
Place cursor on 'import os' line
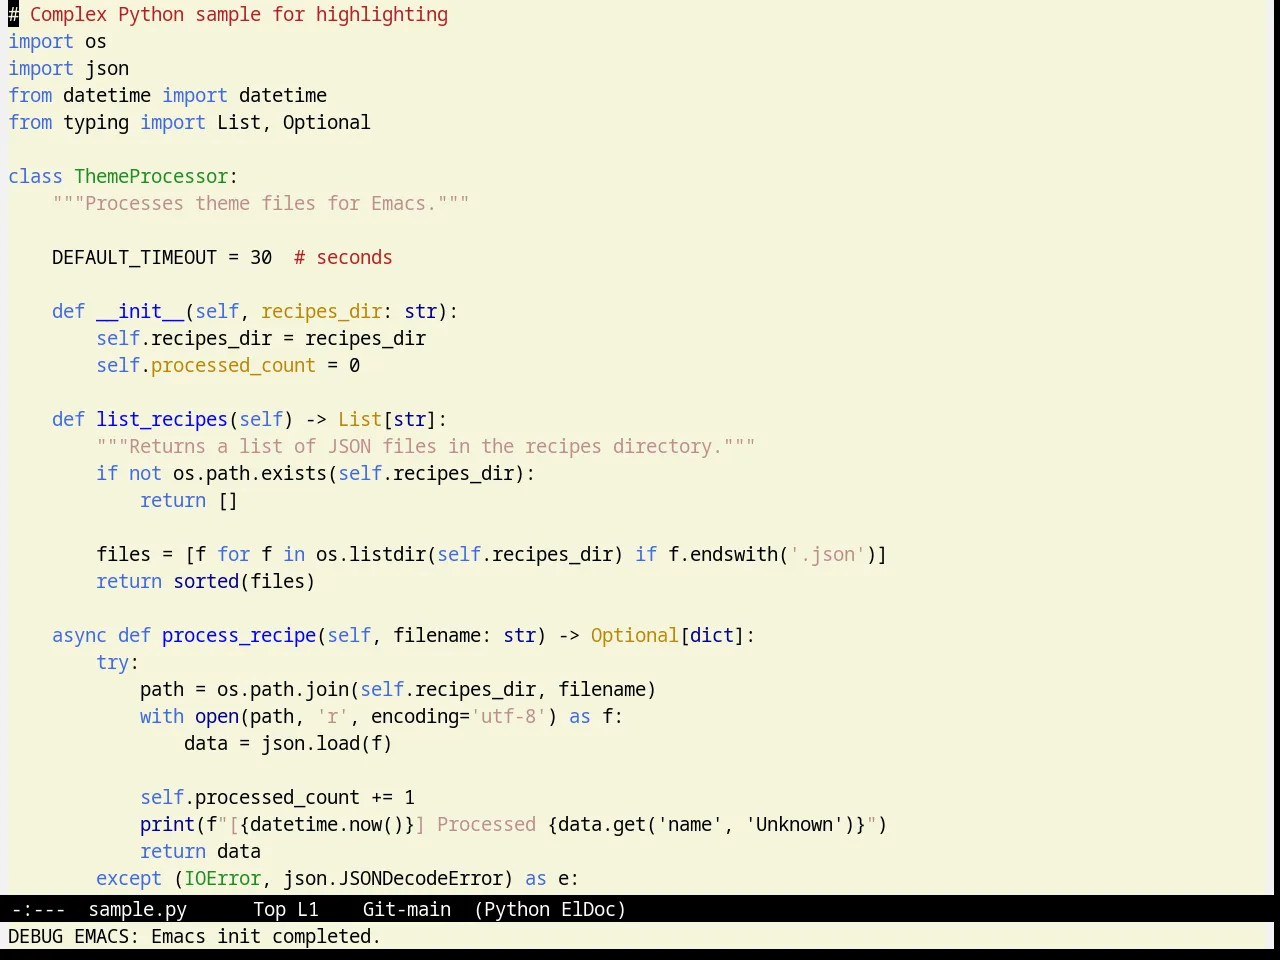tap(57, 41)
